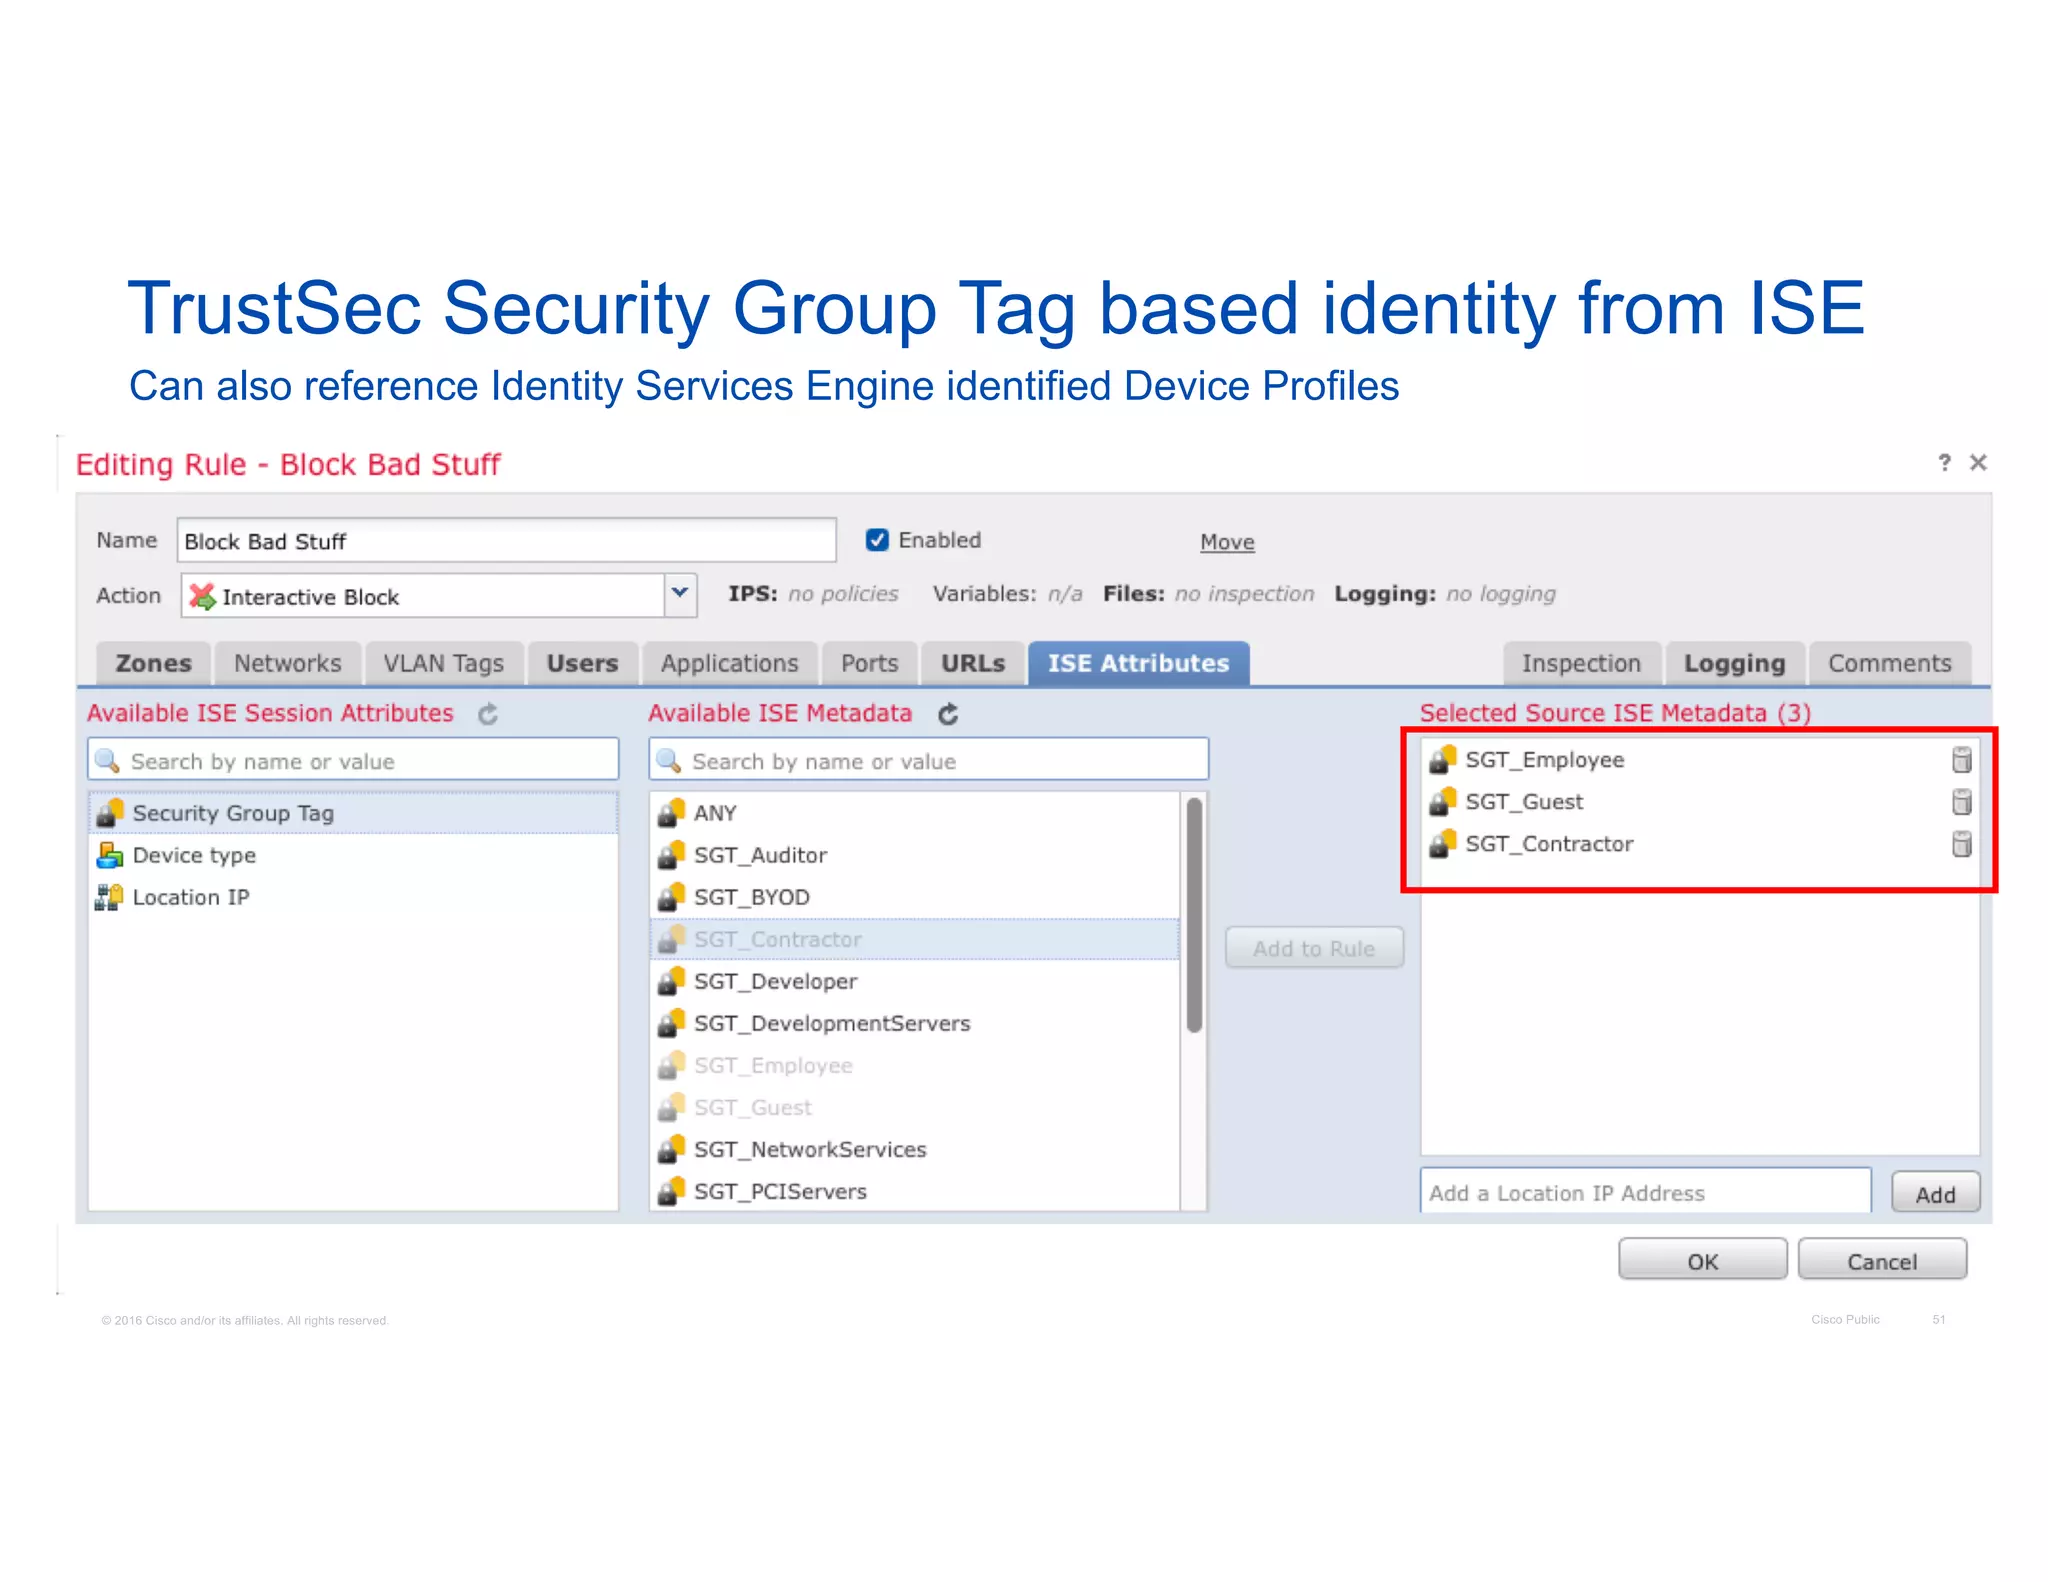2048x1582 pixels.
Task: Click the ISE metadata list scrollbar
Action: click(1194, 915)
